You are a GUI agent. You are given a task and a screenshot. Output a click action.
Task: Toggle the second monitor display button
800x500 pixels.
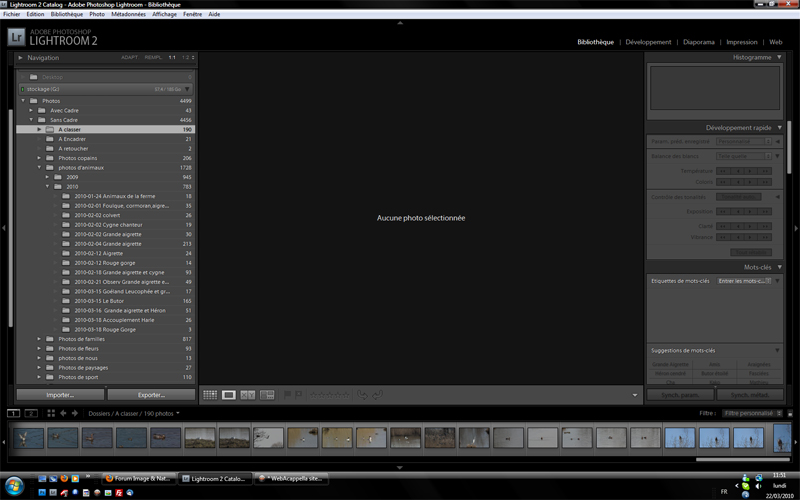click(x=31, y=413)
